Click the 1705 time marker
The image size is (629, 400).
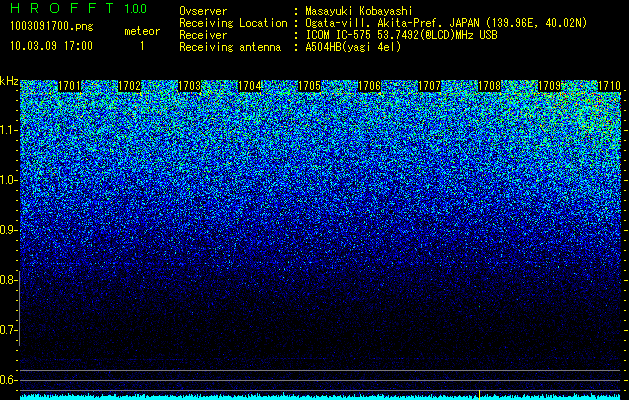(309, 86)
